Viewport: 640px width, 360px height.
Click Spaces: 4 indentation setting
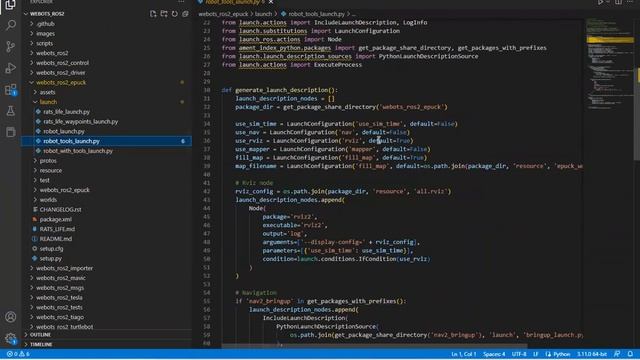(x=494, y=354)
